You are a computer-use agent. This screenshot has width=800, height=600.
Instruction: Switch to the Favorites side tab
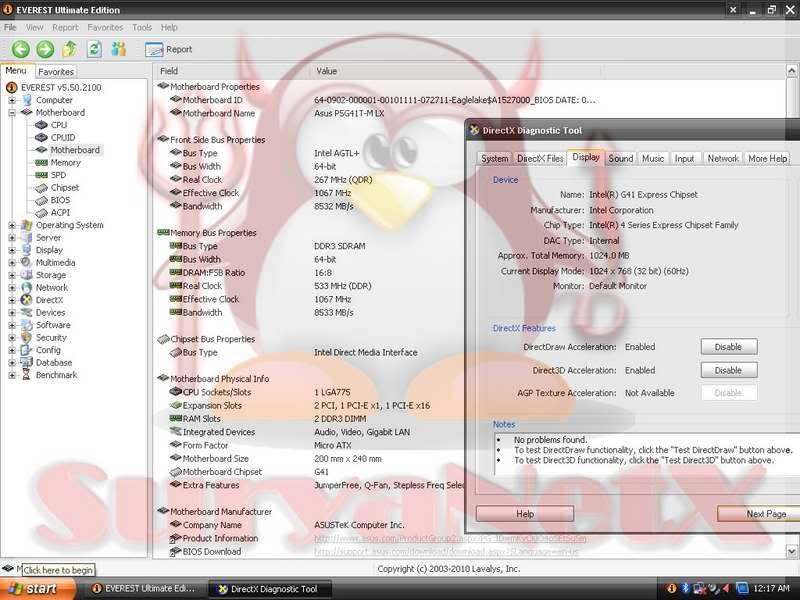click(x=56, y=72)
